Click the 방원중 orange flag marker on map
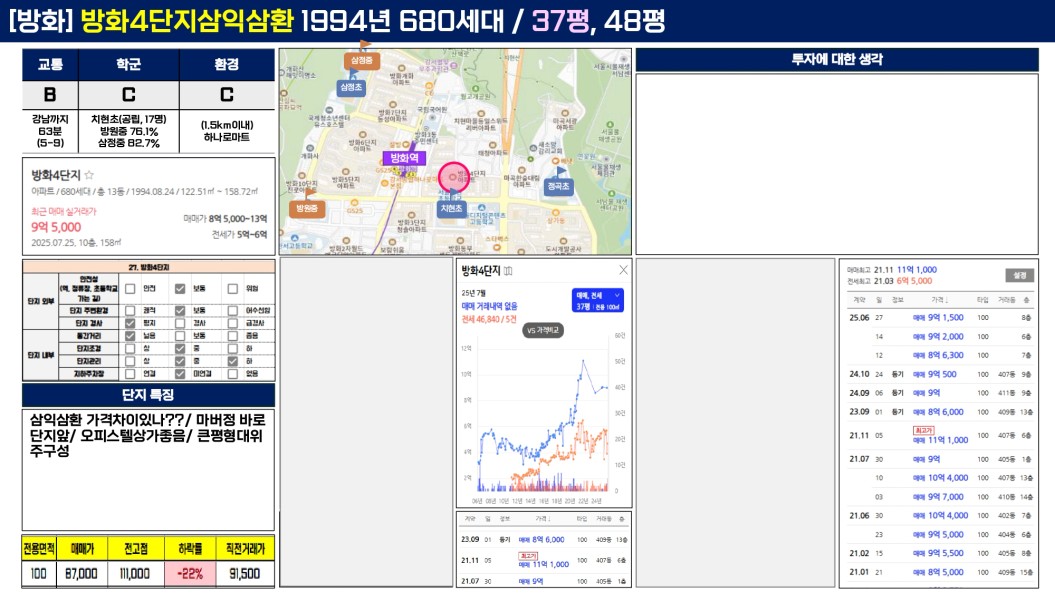 tap(307, 208)
